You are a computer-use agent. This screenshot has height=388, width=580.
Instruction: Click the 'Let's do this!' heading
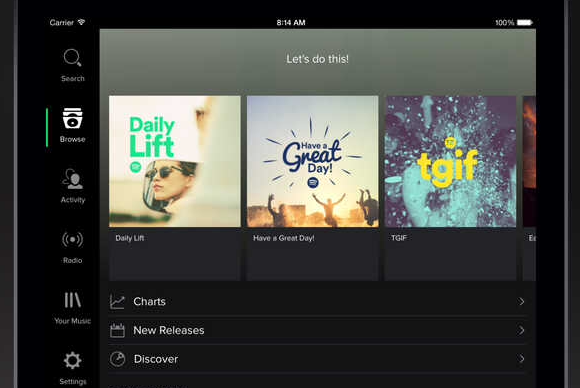tap(317, 59)
